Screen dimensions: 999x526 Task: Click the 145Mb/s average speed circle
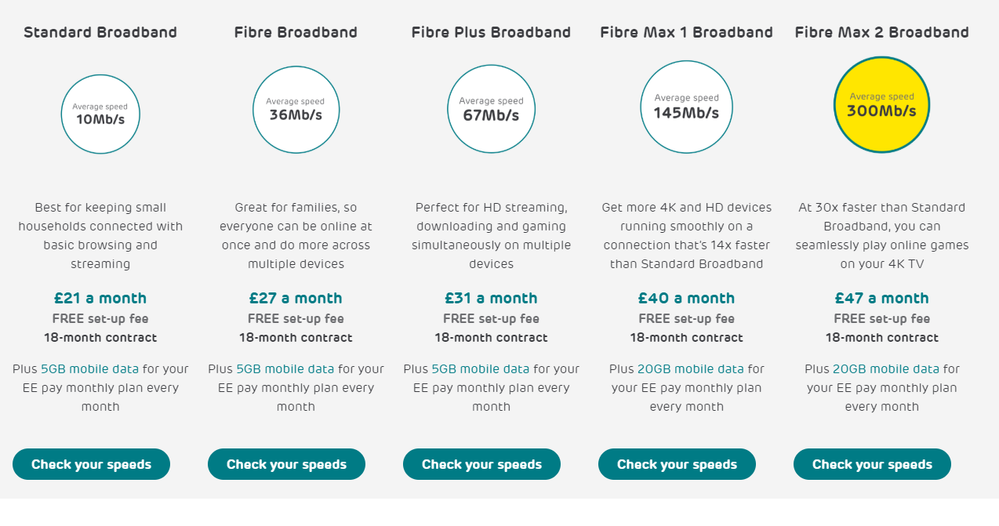(x=686, y=107)
